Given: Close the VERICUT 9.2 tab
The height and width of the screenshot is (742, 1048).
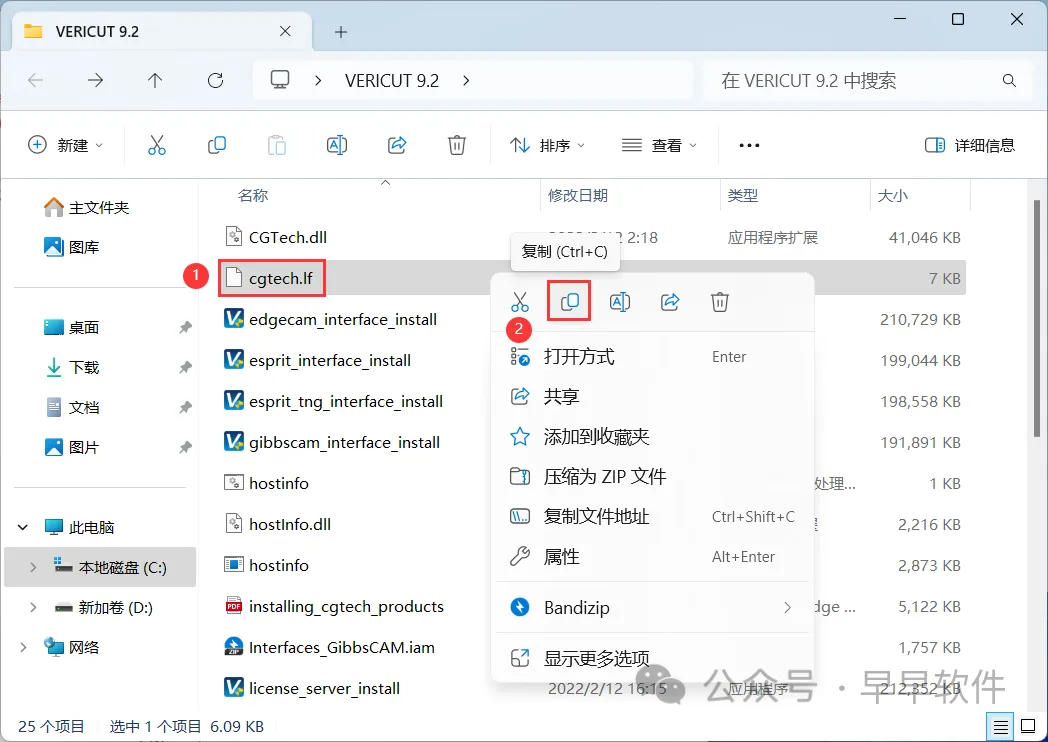Looking at the screenshot, I should 285,31.
